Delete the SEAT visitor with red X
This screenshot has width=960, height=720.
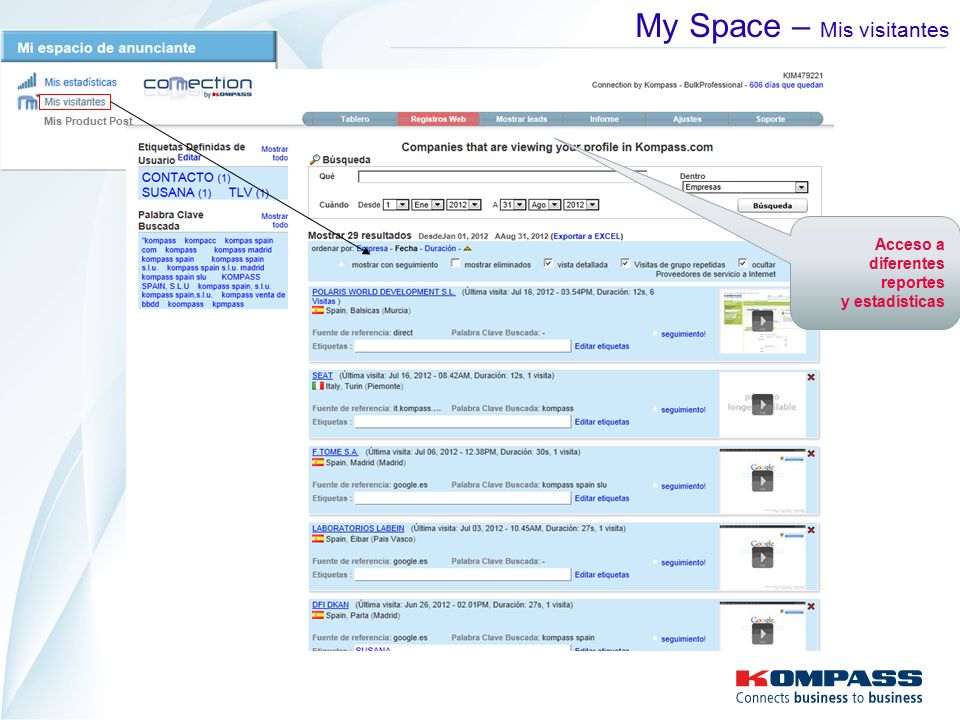click(x=811, y=377)
